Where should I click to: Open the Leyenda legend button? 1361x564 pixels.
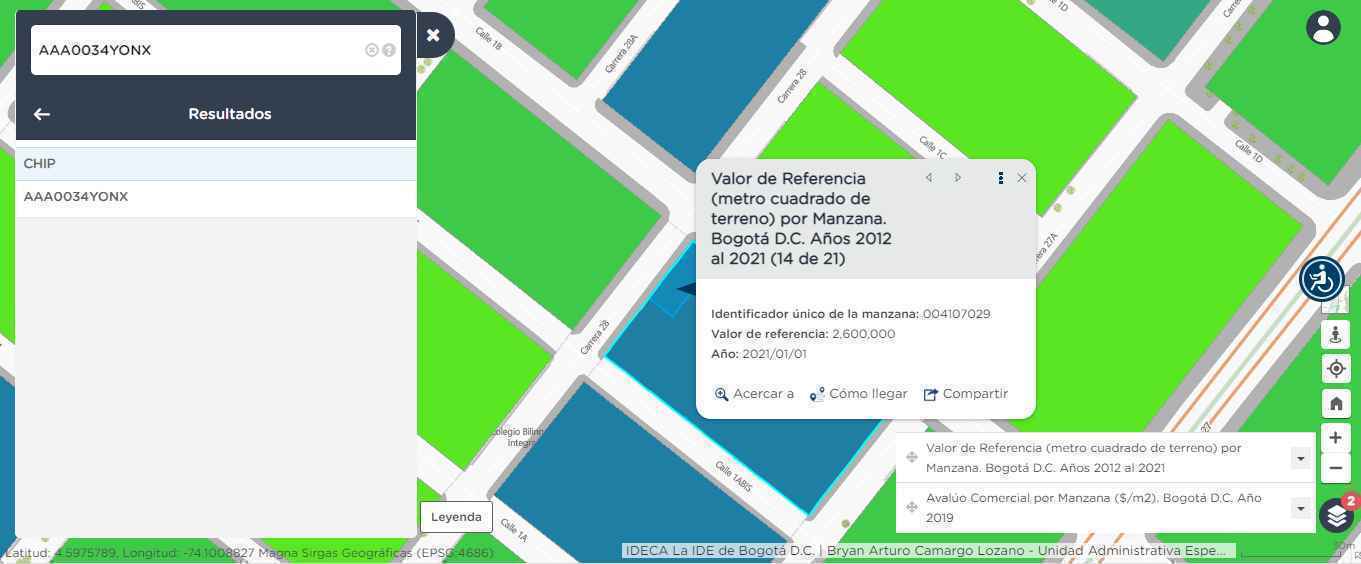click(456, 517)
